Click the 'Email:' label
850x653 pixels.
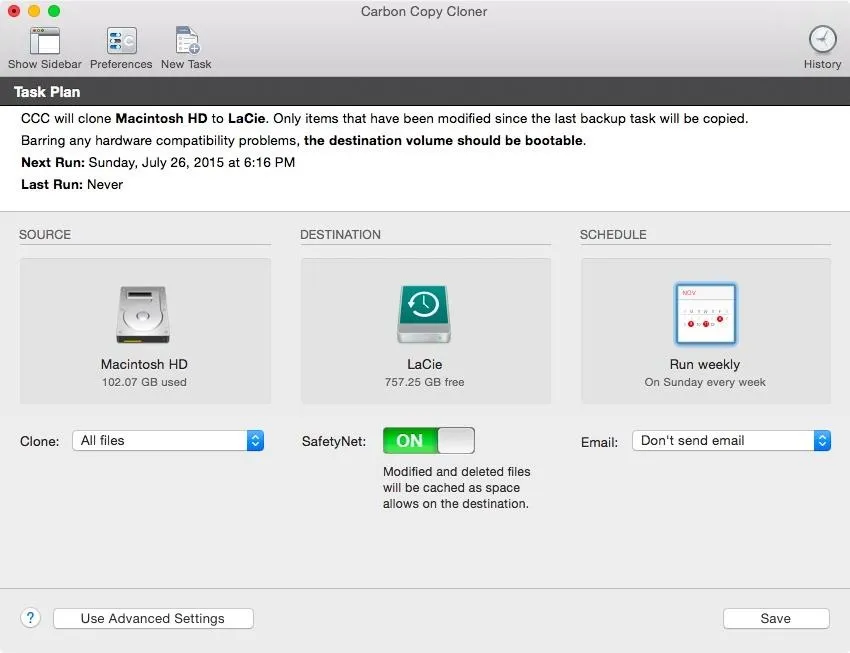click(x=600, y=442)
